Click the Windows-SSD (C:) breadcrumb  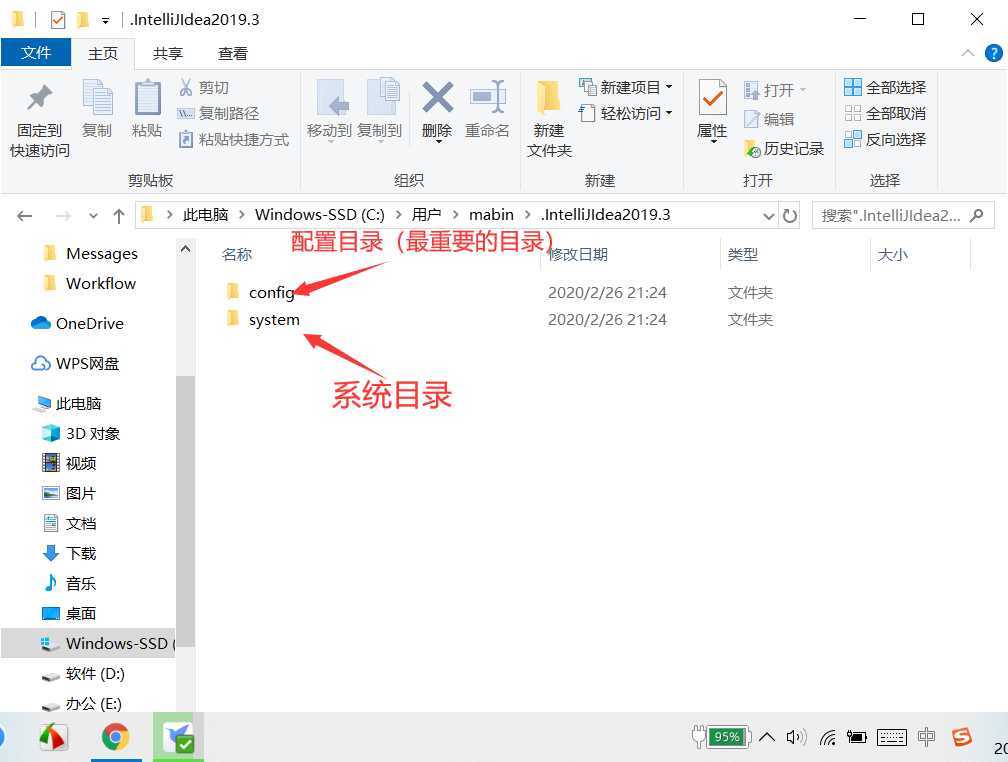point(320,215)
